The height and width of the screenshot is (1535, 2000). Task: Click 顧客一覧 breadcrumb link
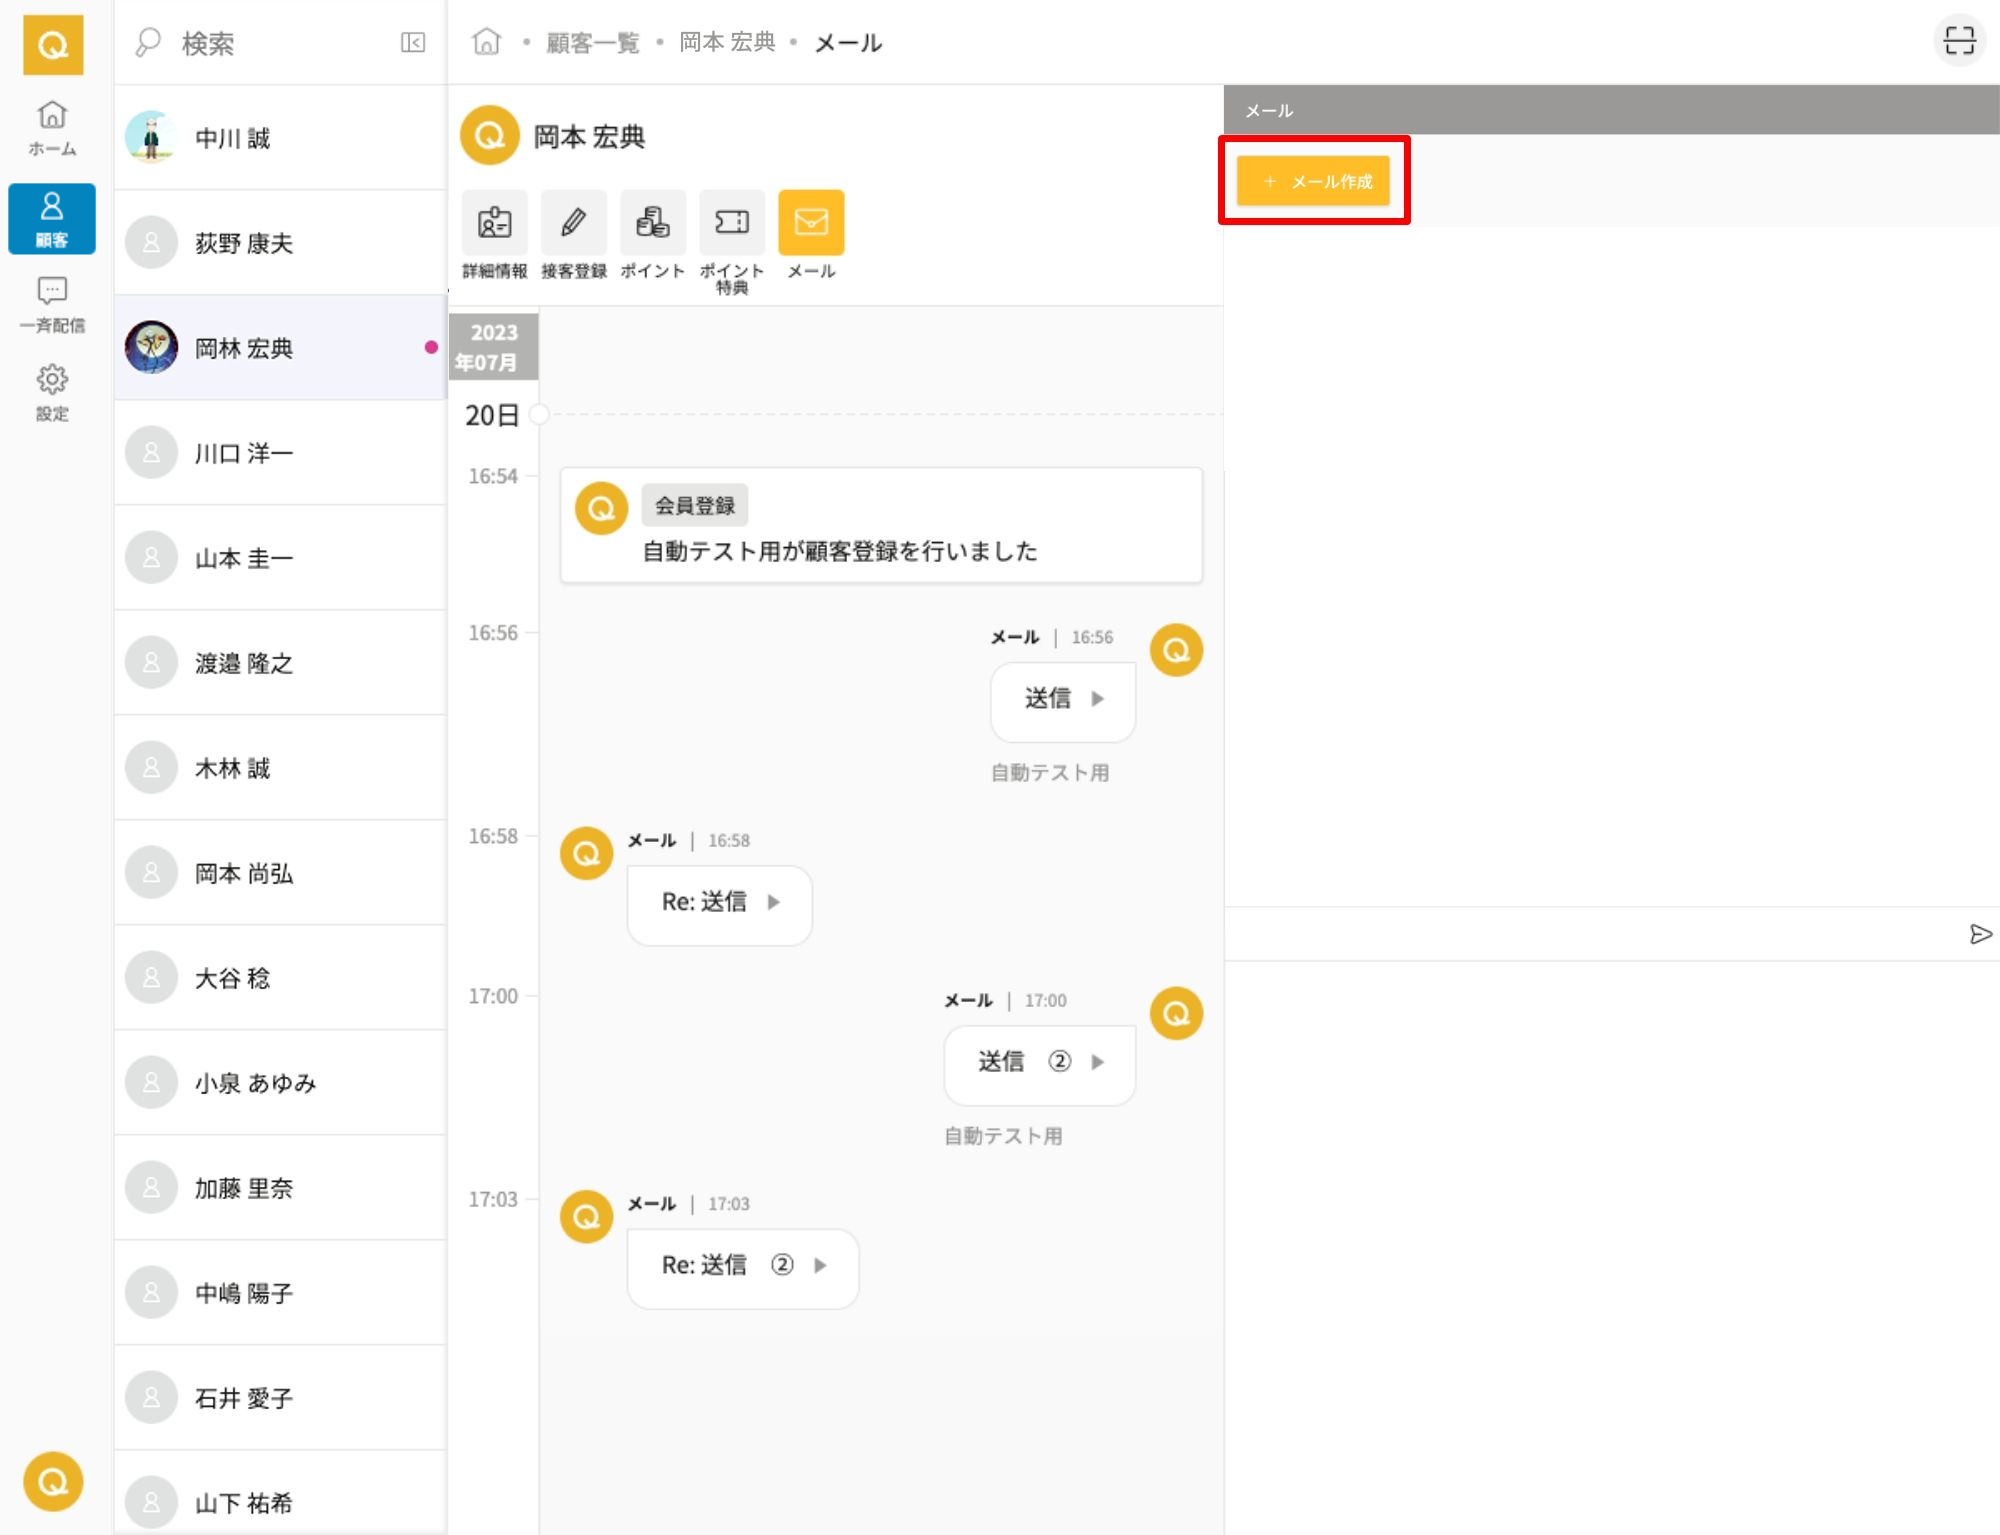click(592, 43)
